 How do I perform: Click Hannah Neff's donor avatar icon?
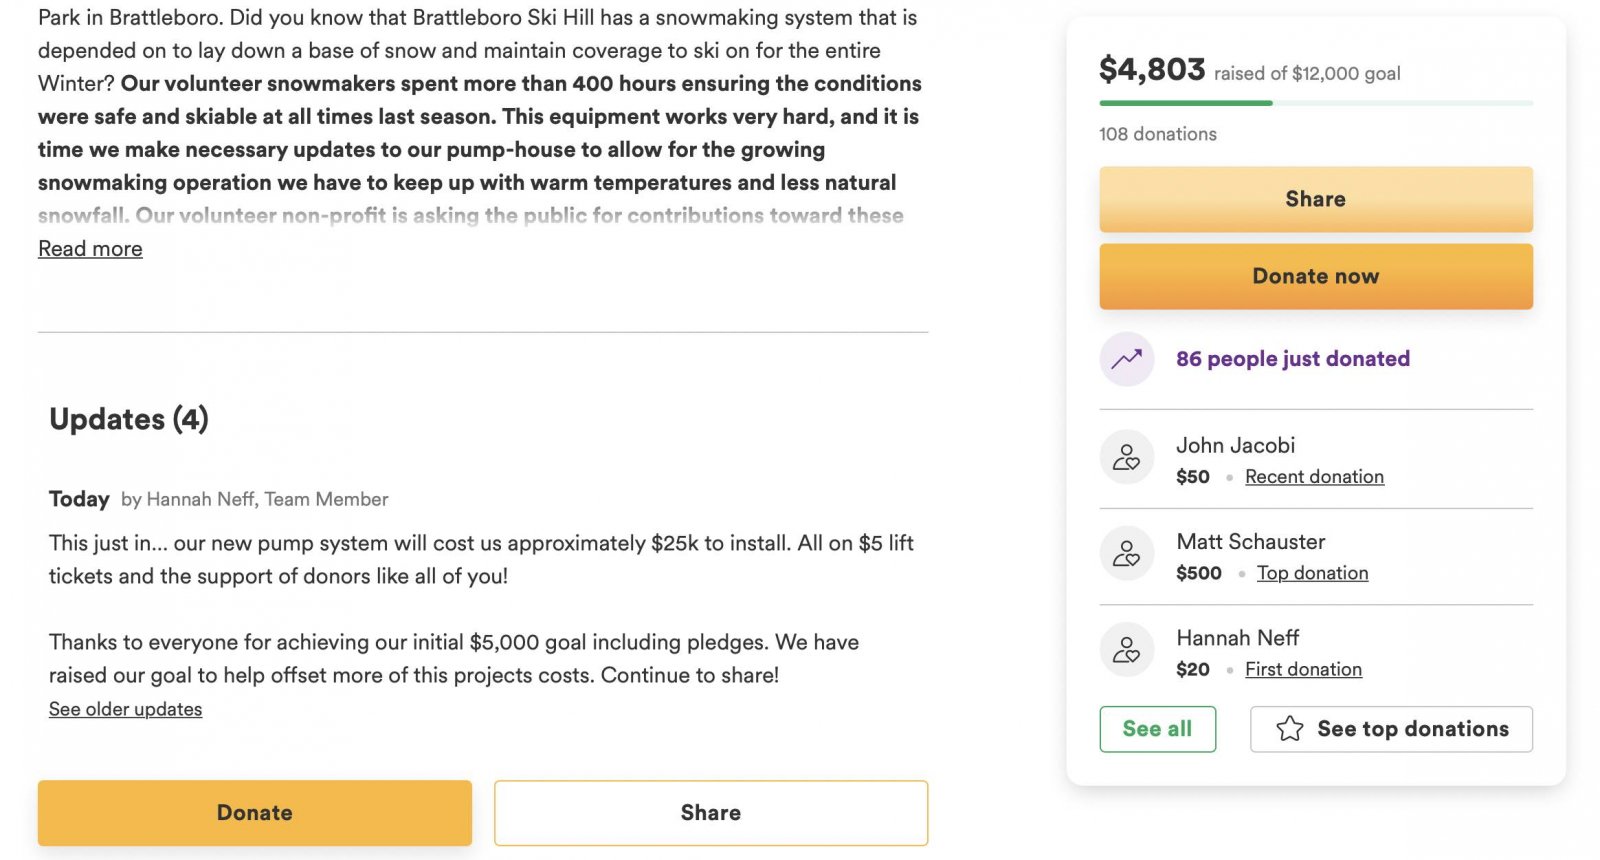(1127, 649)
